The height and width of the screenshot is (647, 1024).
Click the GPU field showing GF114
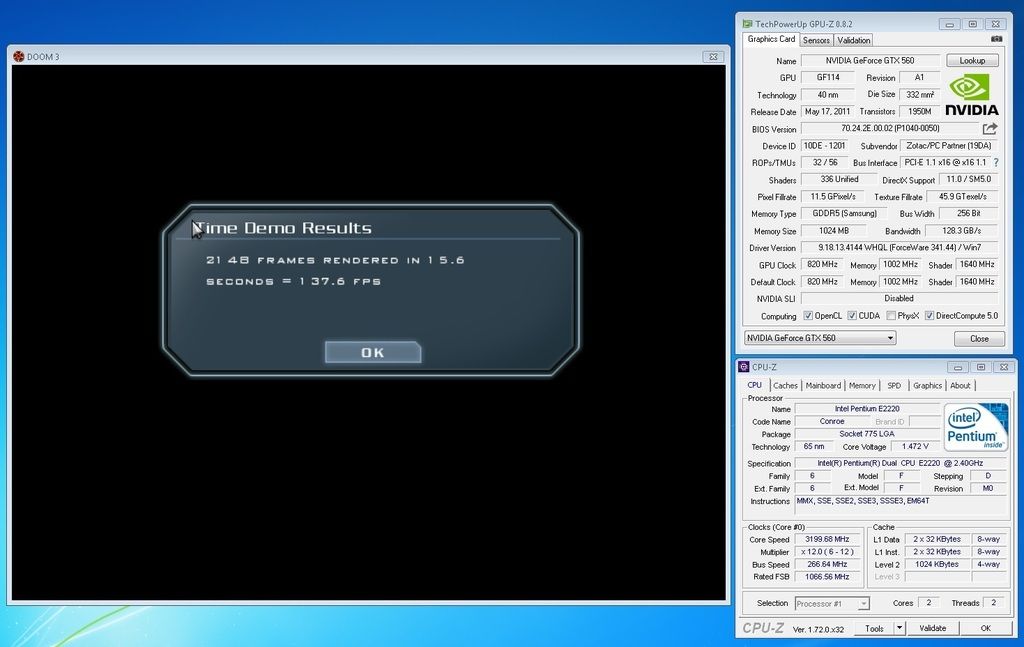(x=827, y=77)
